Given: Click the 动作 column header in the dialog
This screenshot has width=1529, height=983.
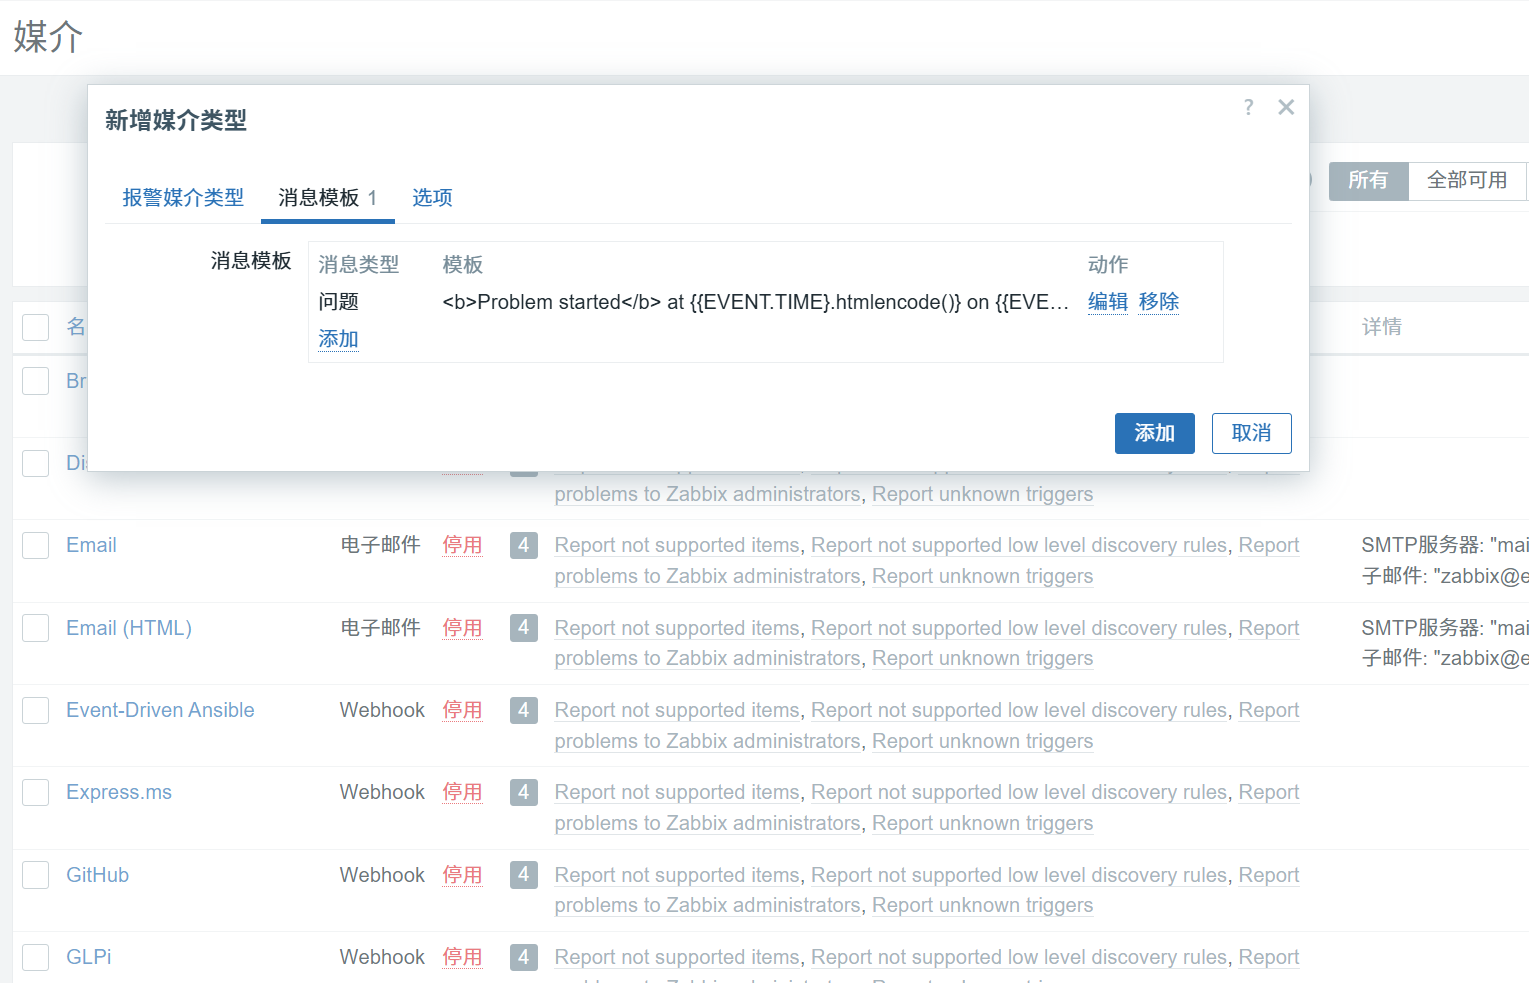Looking at the screenshot, I should [x=1108, y=265].
